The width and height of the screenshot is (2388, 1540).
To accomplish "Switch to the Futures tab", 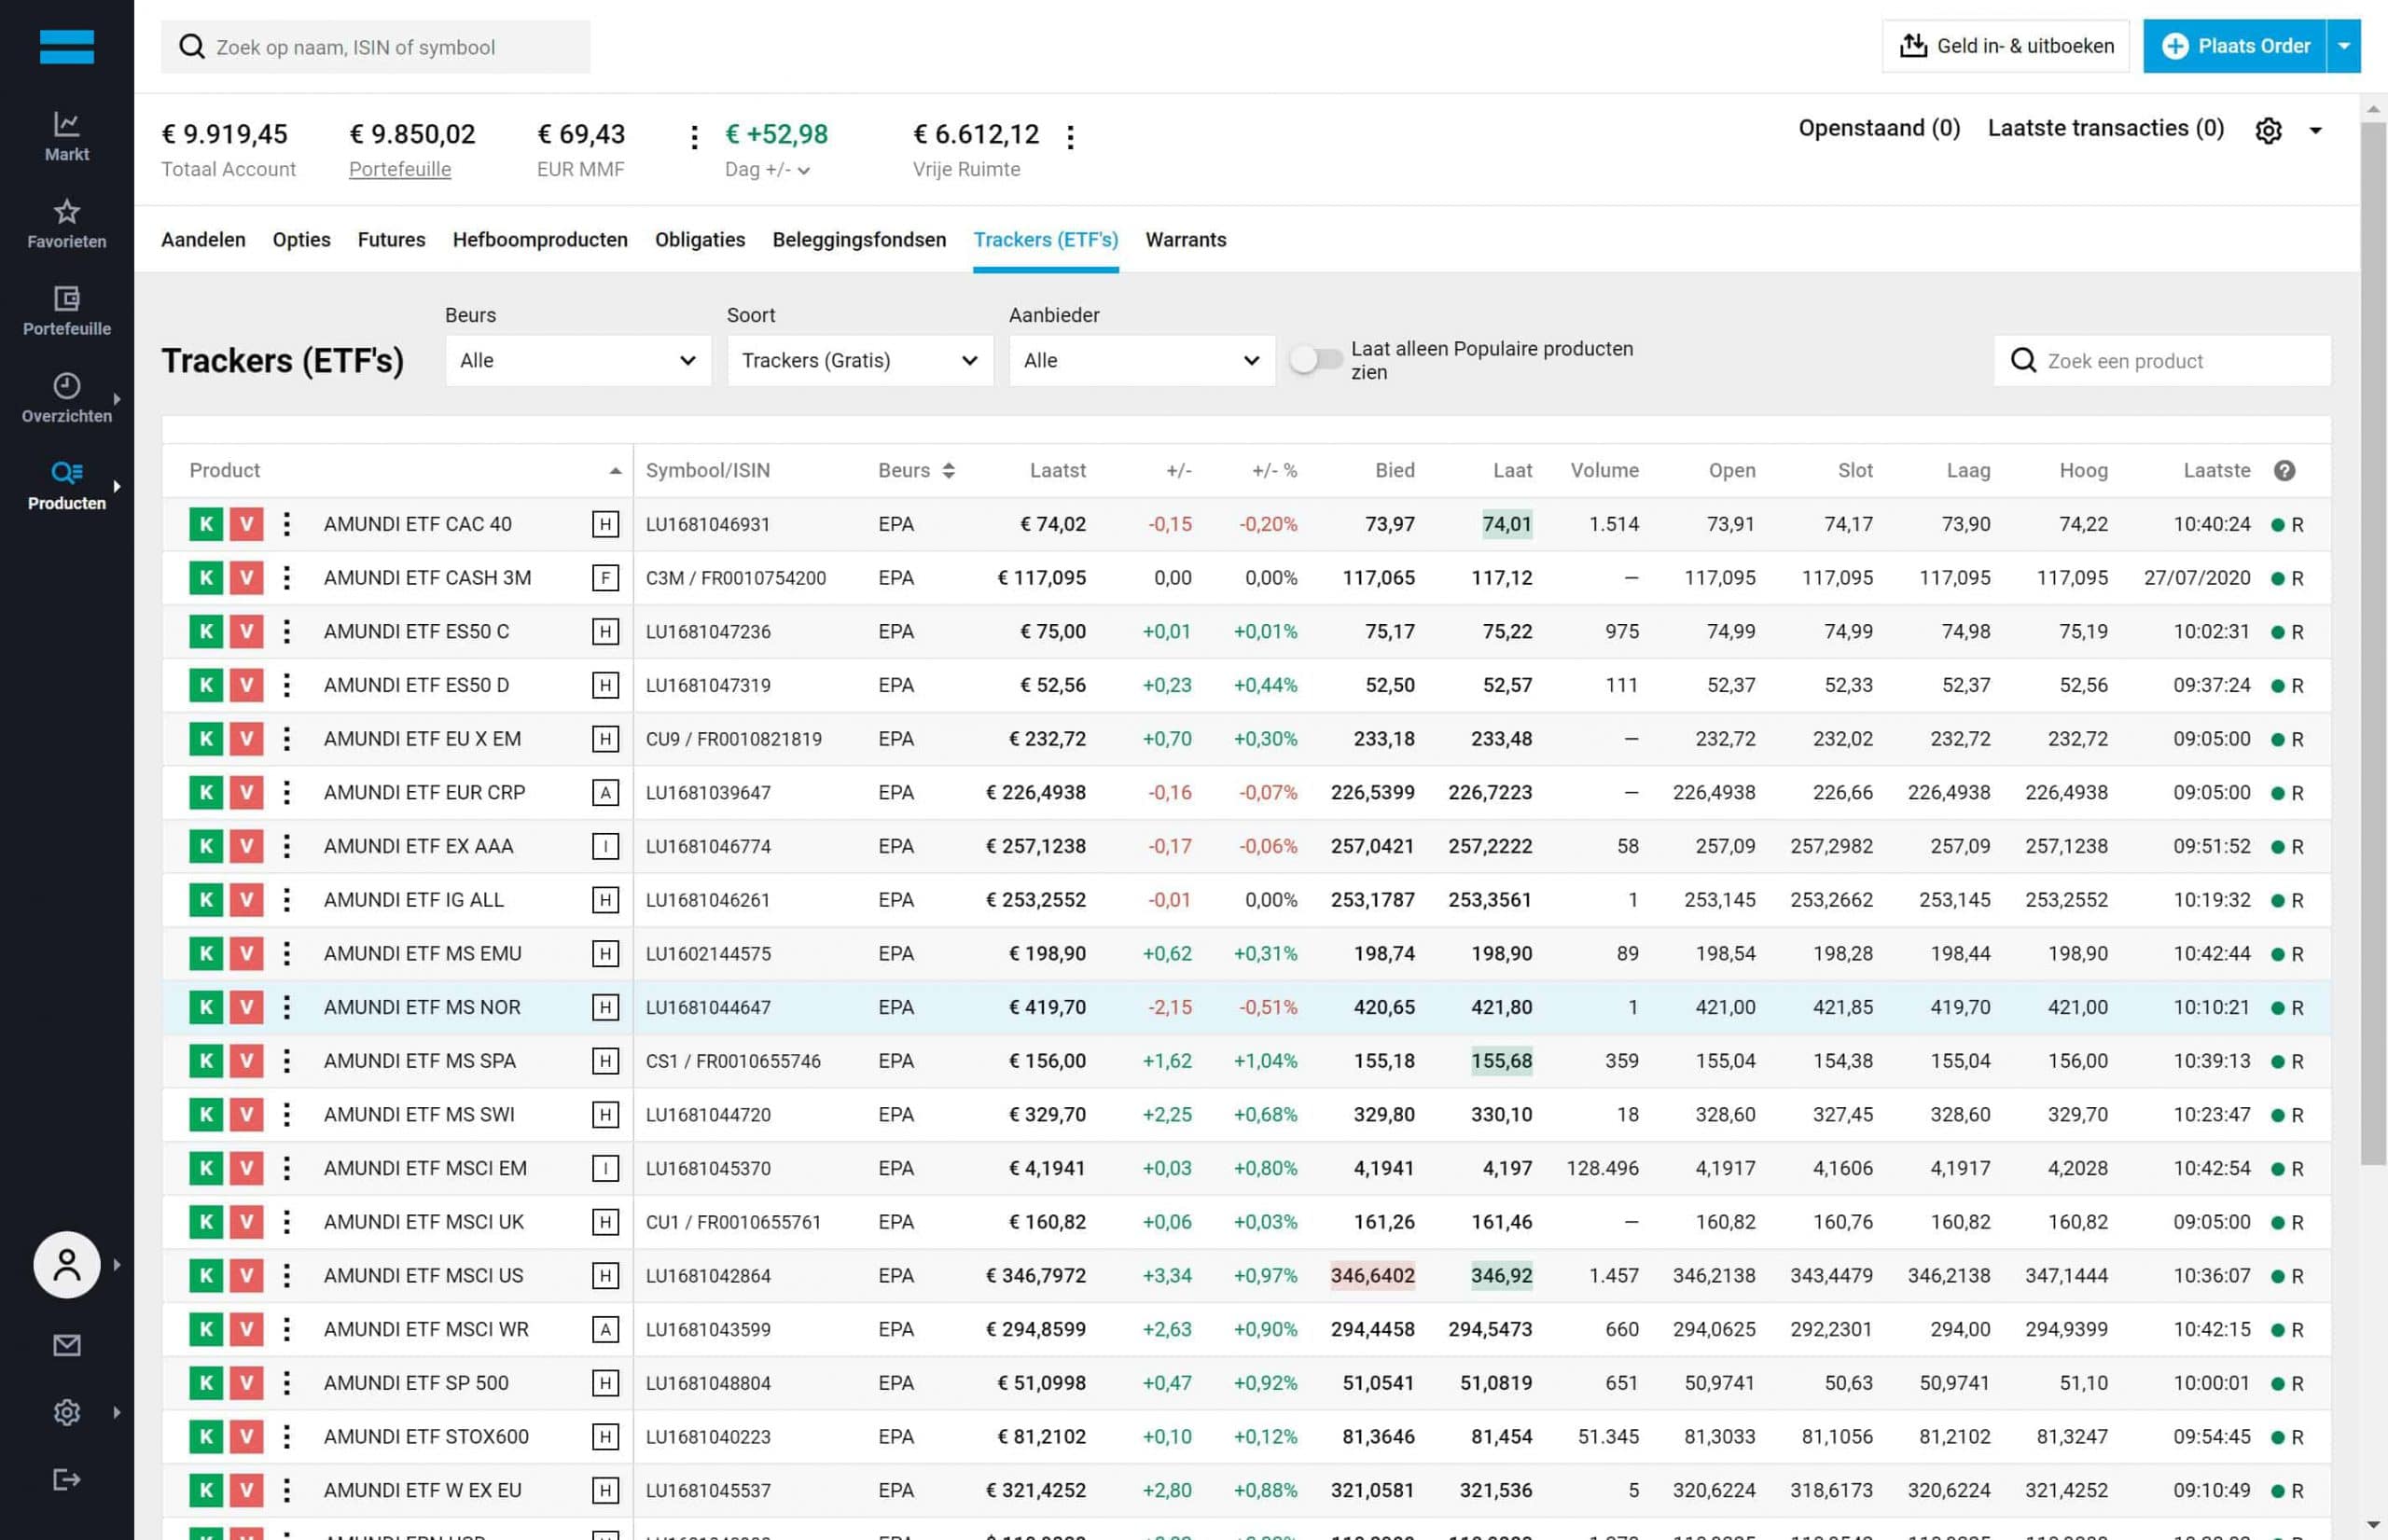I will [x=391, y=239].
